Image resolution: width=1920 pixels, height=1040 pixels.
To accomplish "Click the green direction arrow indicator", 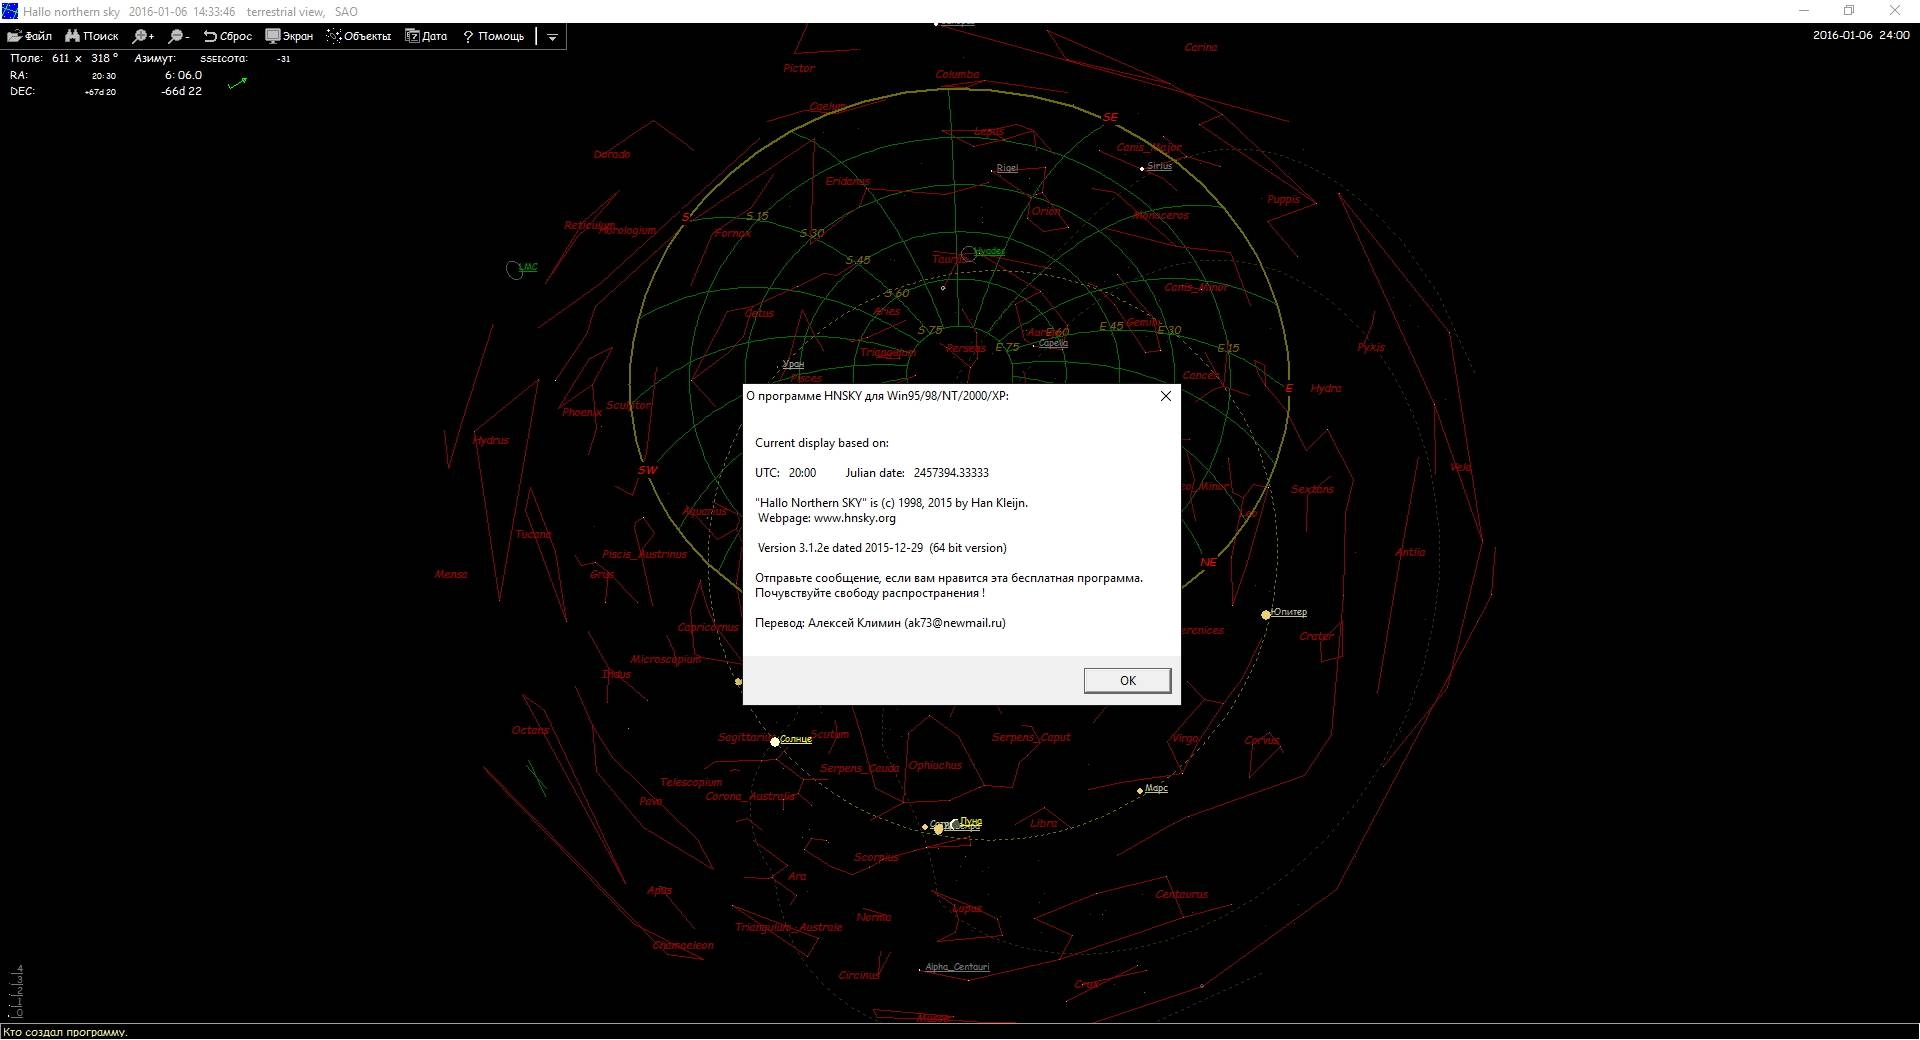I will click(237, 83).
